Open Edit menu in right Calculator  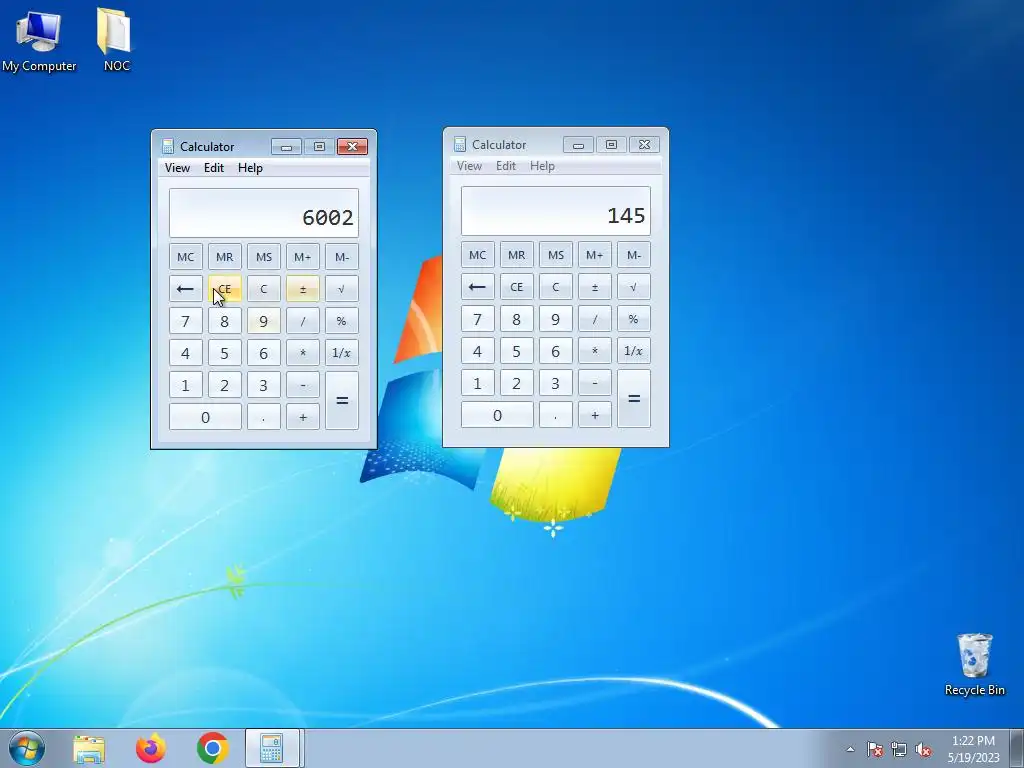505,166
